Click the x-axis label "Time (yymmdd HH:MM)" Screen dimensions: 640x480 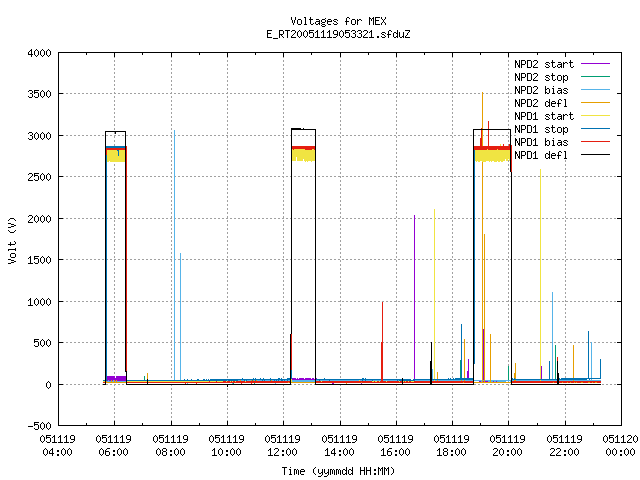point(338,471)
